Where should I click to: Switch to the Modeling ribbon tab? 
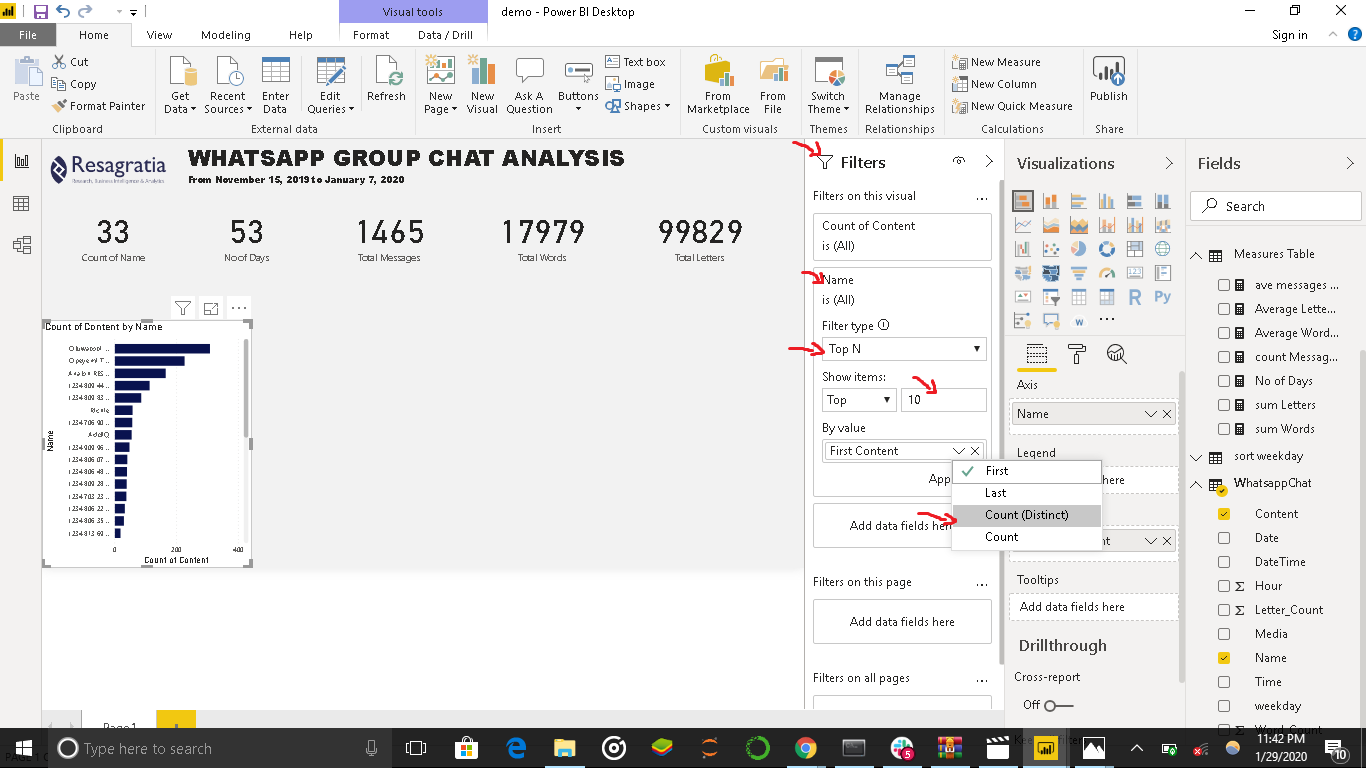226,34
